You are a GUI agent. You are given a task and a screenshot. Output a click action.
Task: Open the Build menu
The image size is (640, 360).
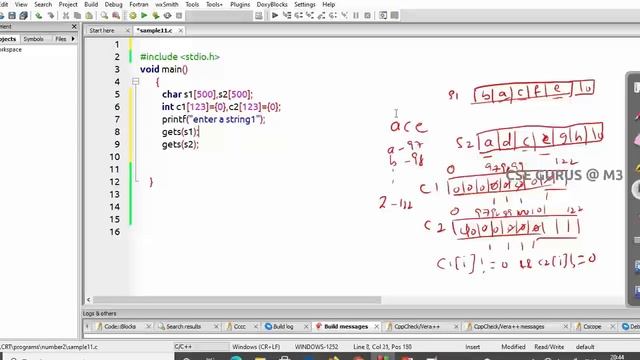(91, 4)
